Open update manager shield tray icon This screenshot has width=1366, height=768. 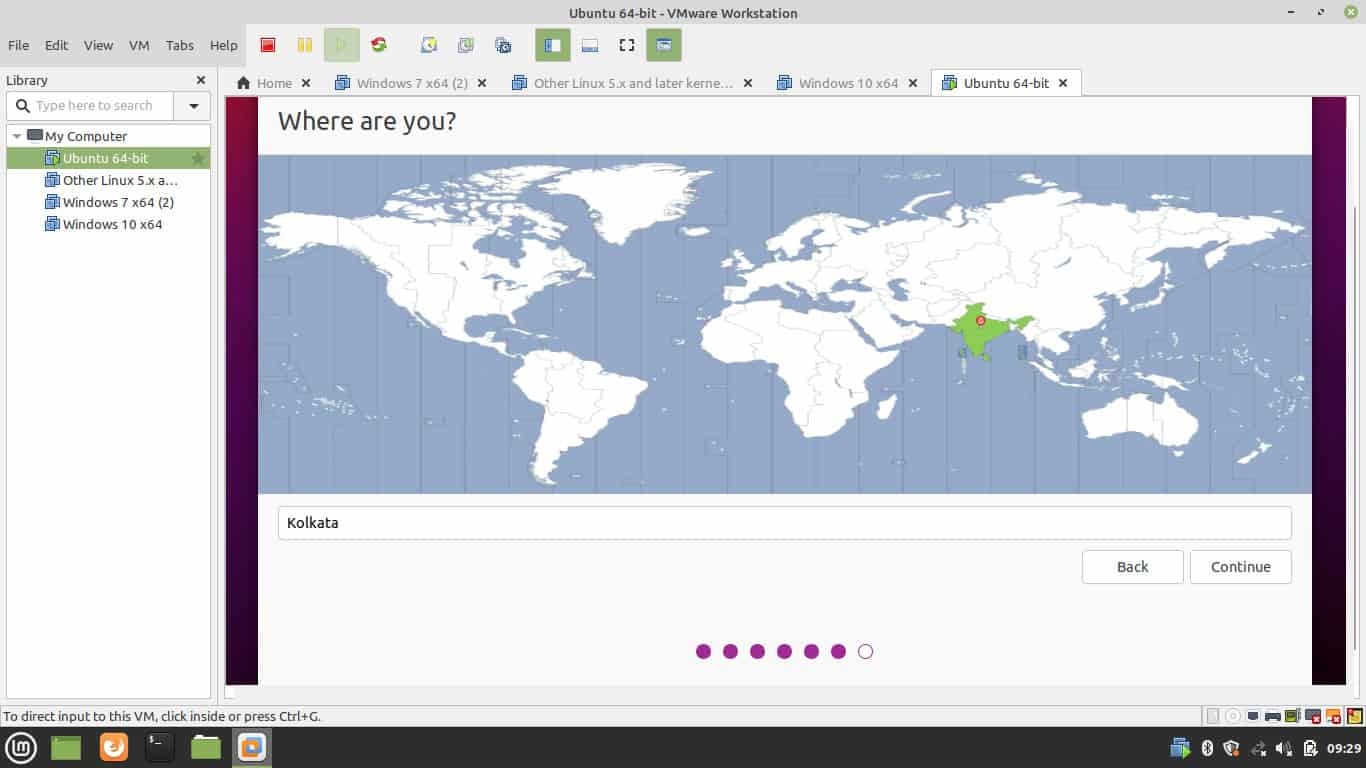(x=1232, y=748)
